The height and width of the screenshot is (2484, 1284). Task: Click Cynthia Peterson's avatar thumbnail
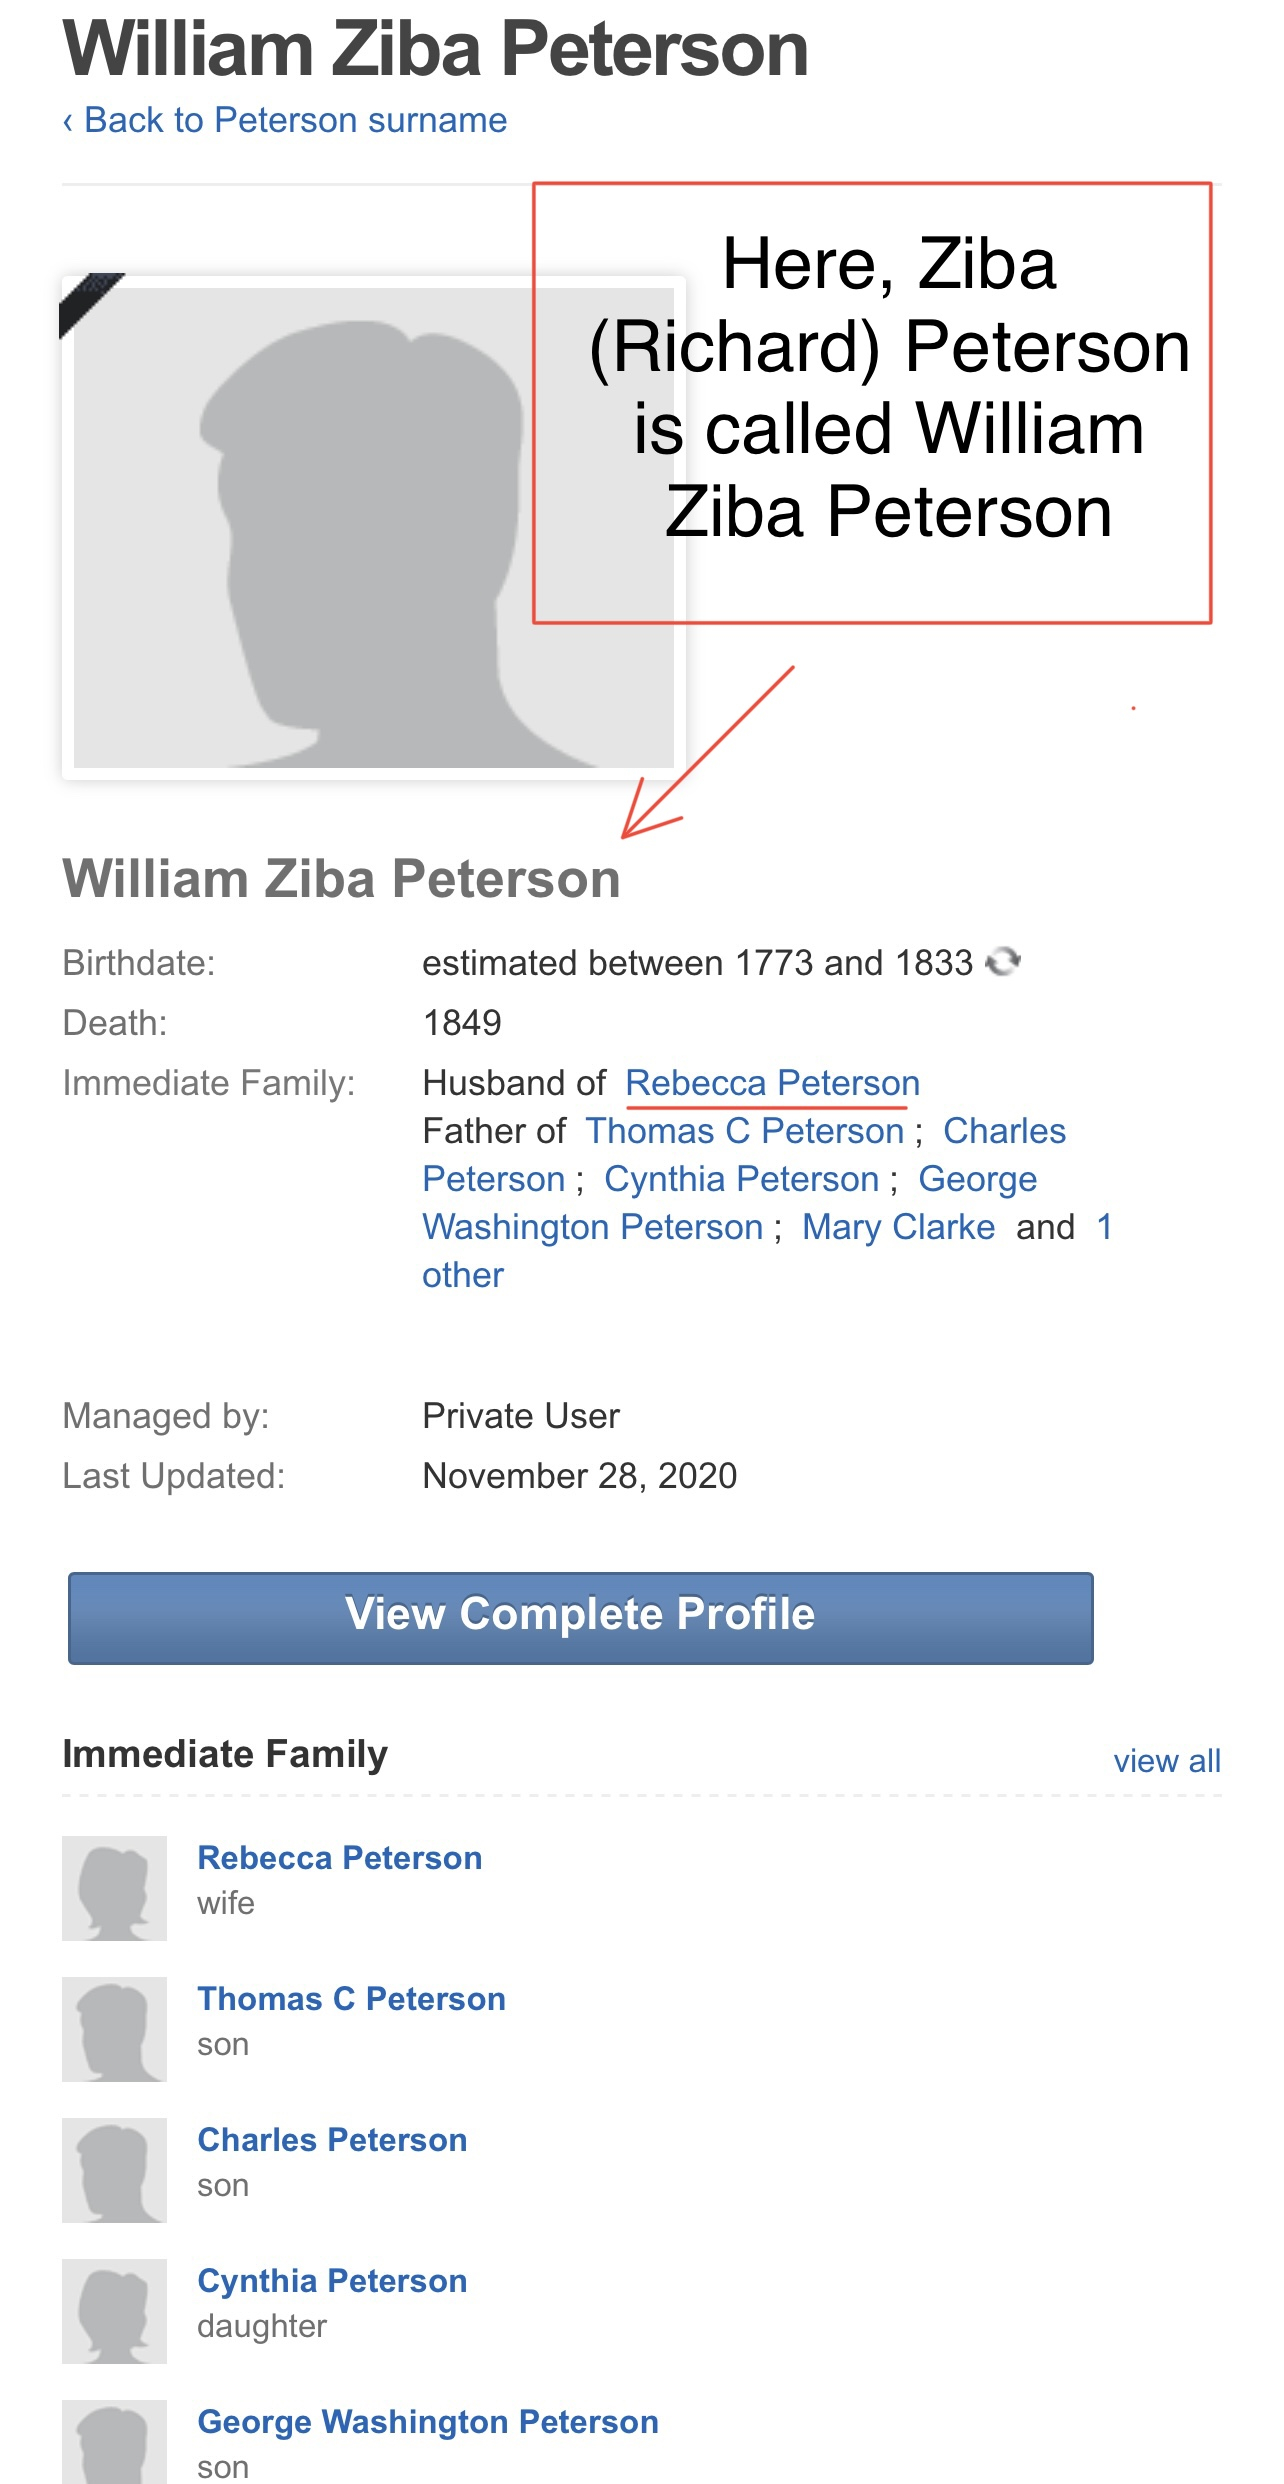(x=114, y=2310)
